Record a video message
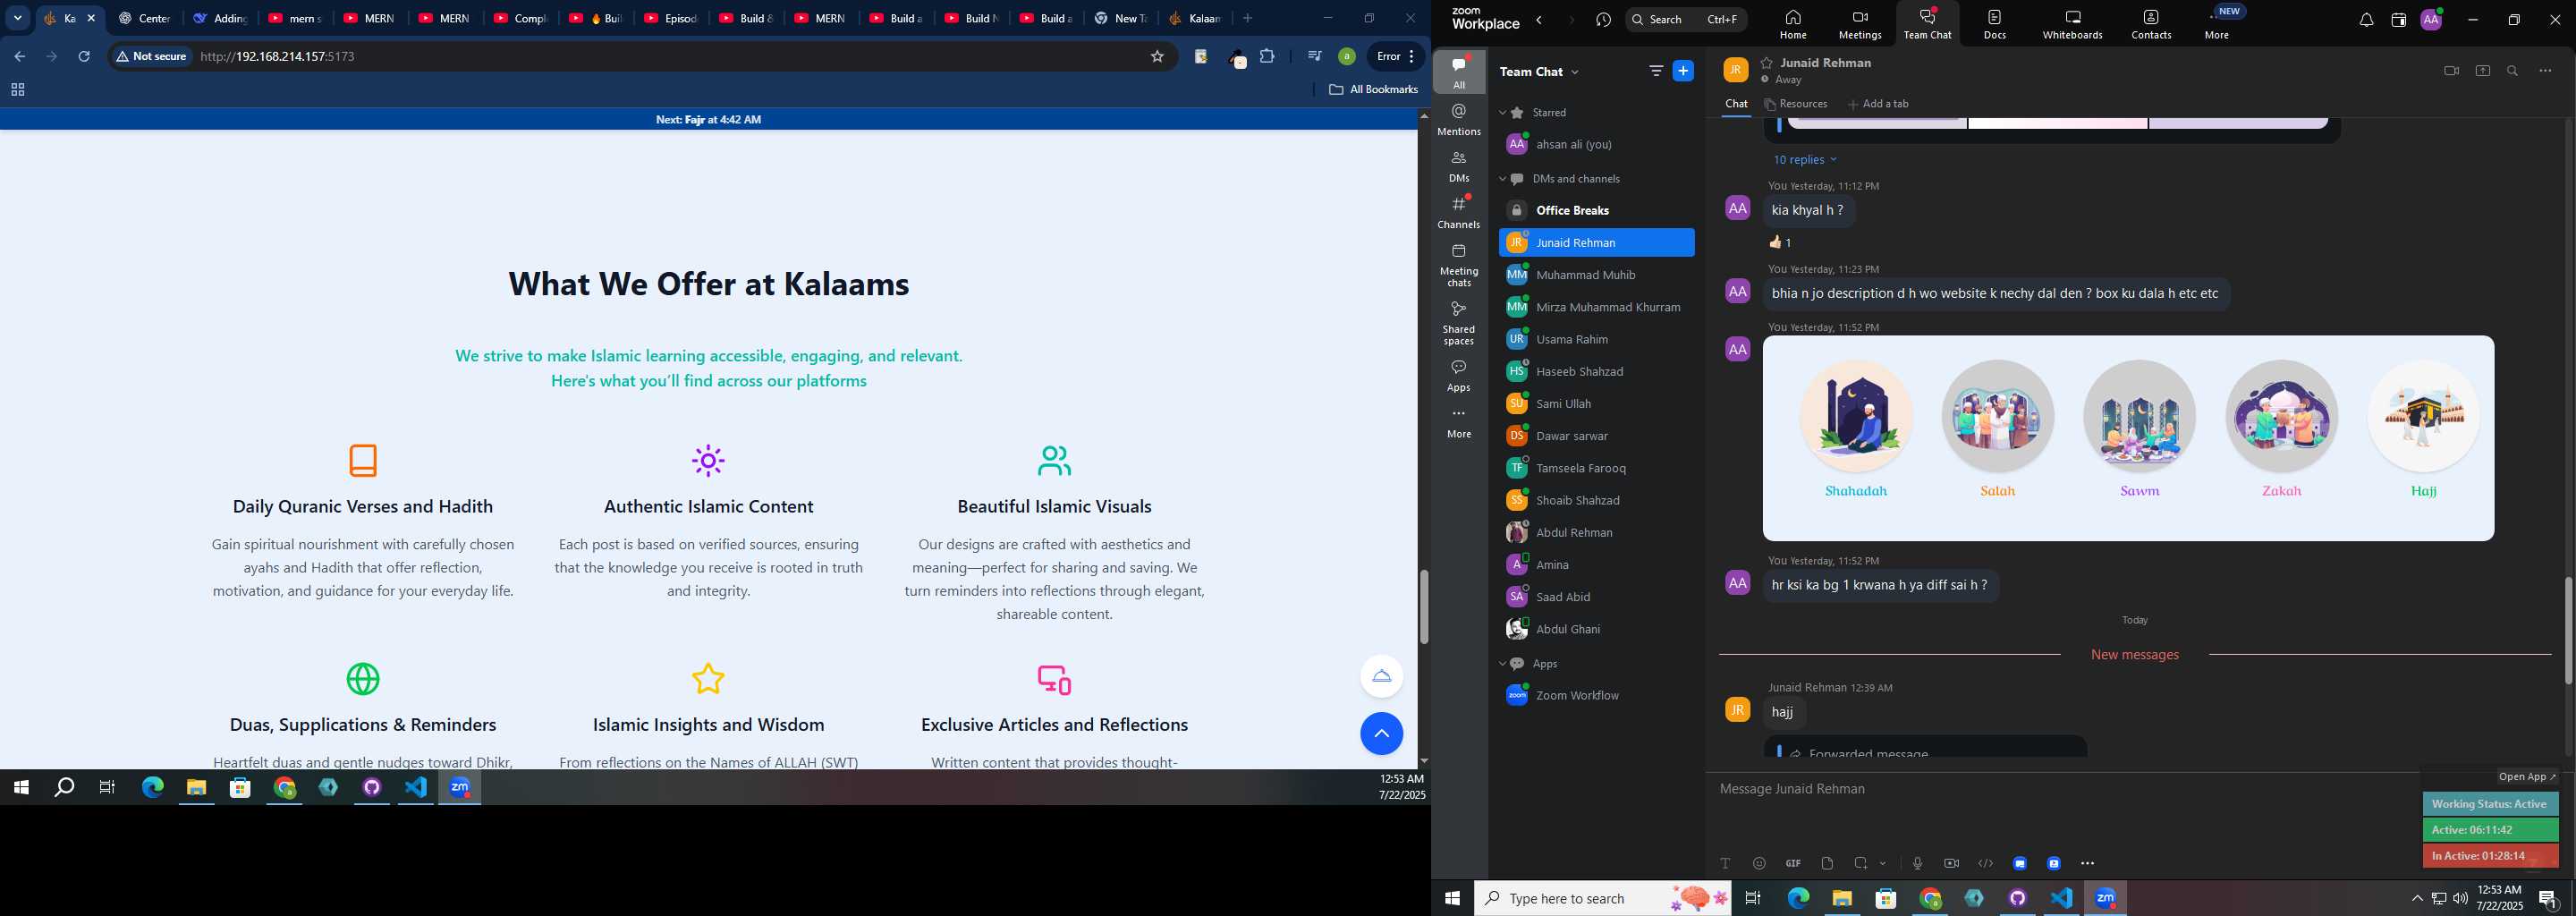The width and height of the screenshot is (2576, 916). (1951, 864)
